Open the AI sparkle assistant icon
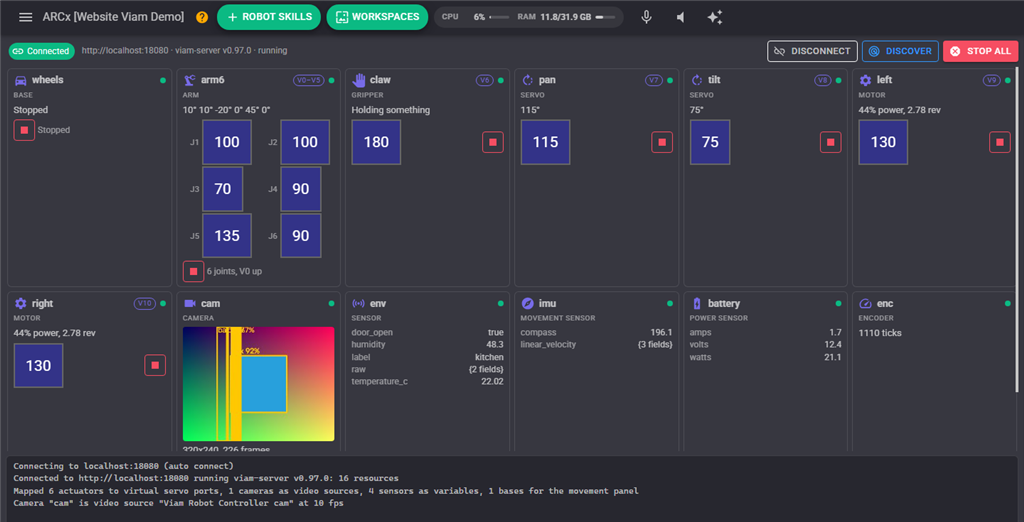 [714, 17]
